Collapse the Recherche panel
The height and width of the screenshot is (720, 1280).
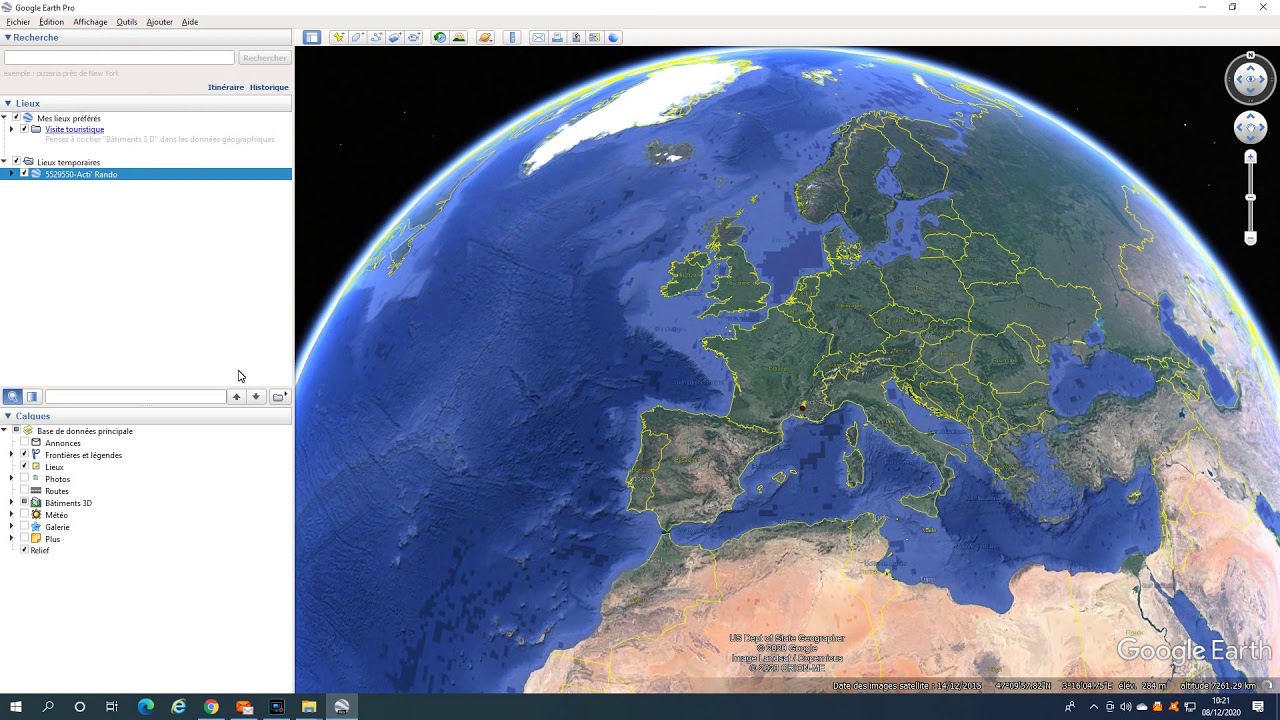pos(7,37)
